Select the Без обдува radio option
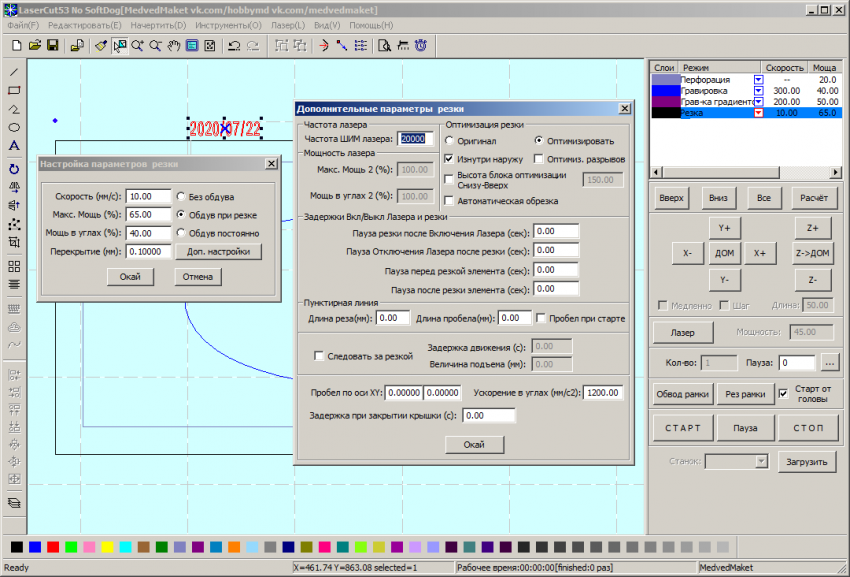 tap(181, 196)
